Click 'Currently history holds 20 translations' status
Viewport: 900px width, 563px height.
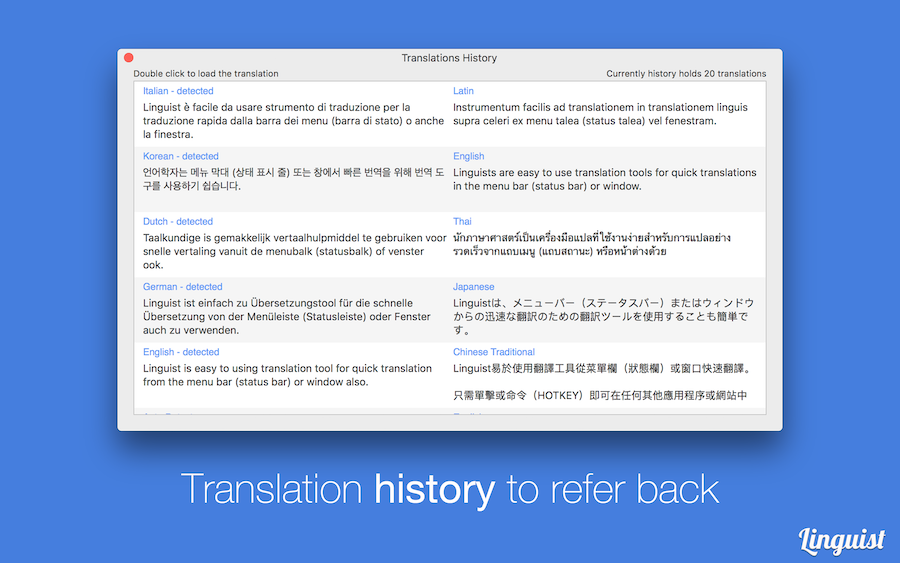tap(686, 73)
